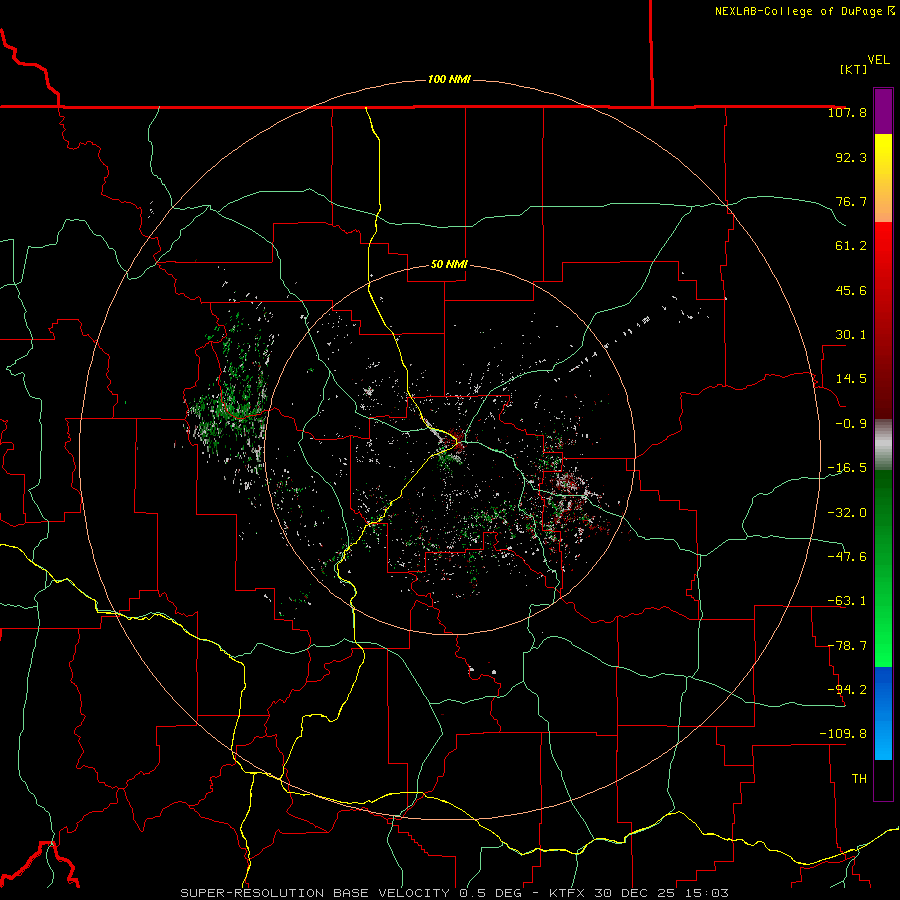Click the 76.7 velocity scale value

(851, 201)
